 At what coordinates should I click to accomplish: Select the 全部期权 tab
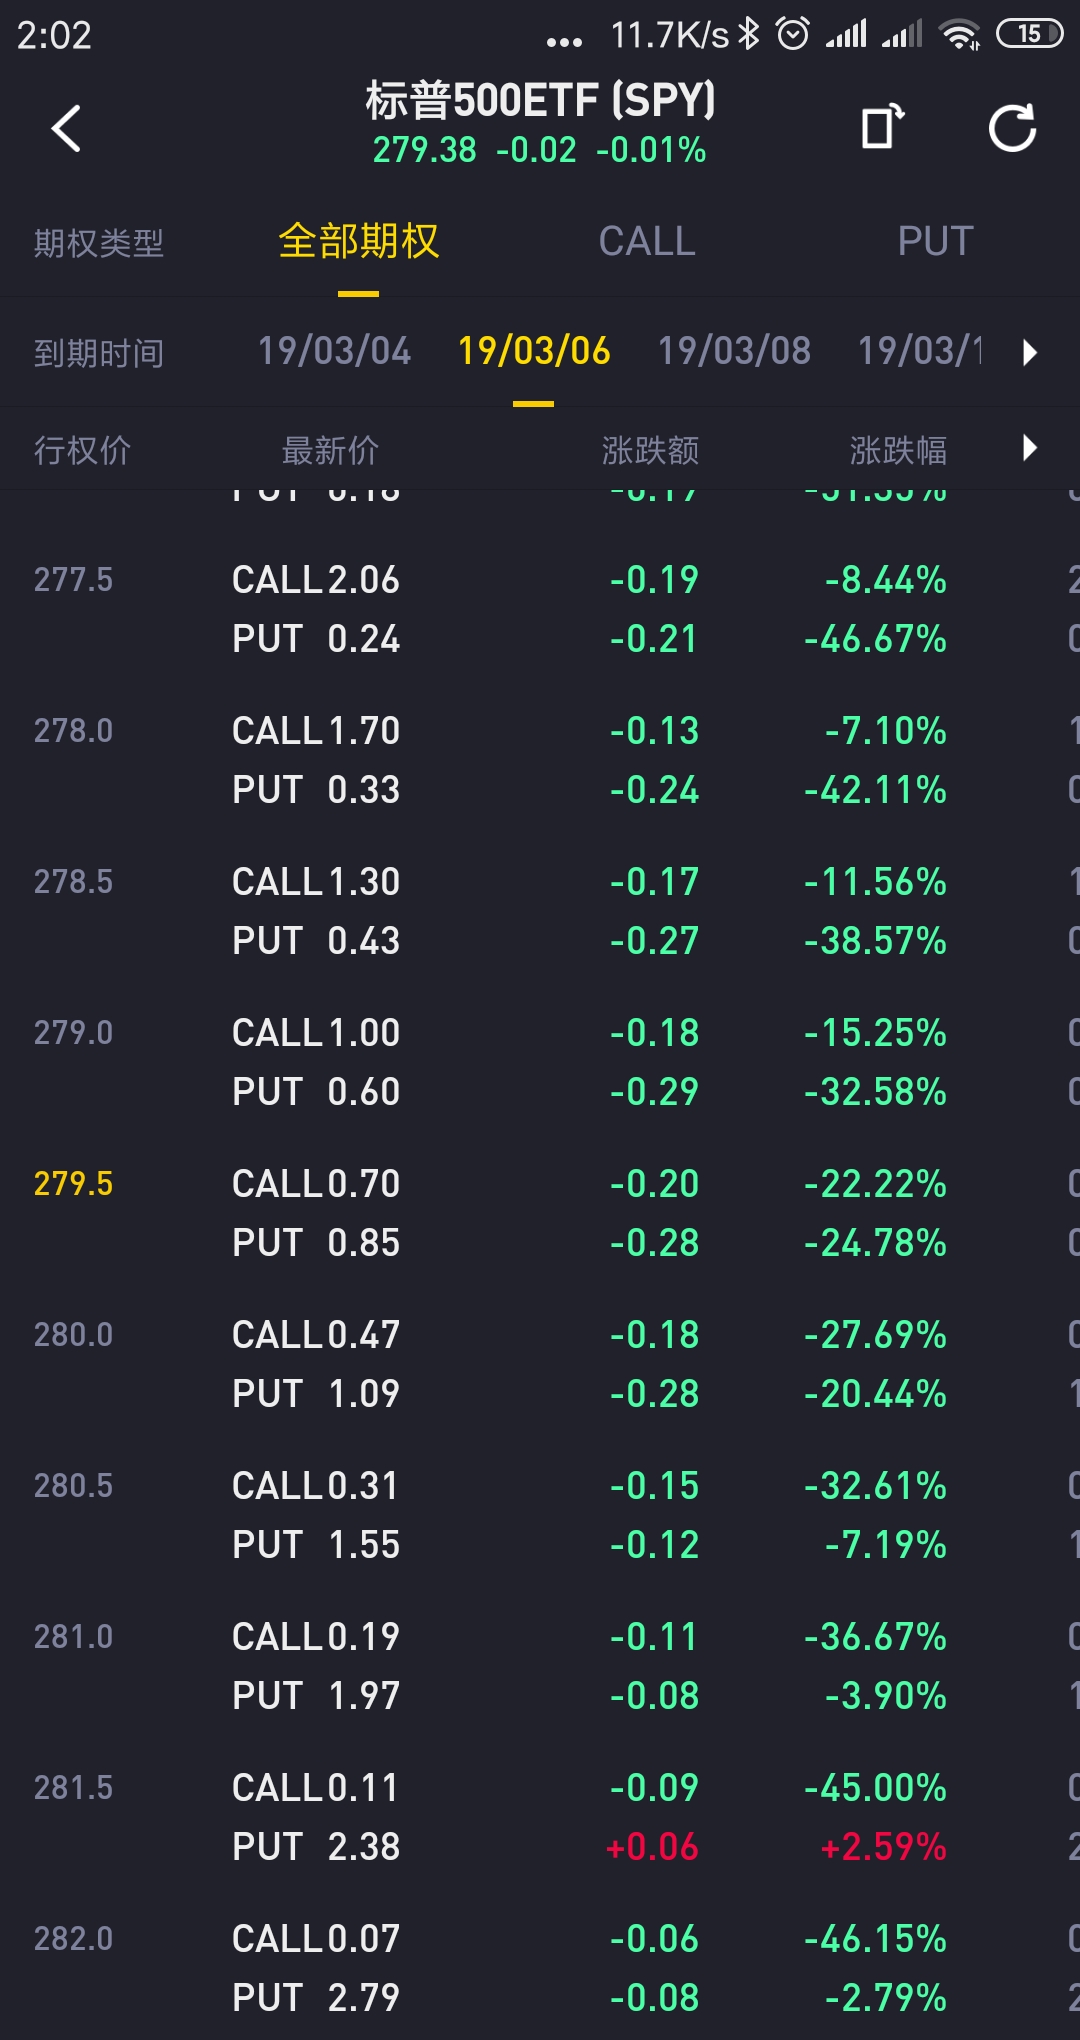358,242
